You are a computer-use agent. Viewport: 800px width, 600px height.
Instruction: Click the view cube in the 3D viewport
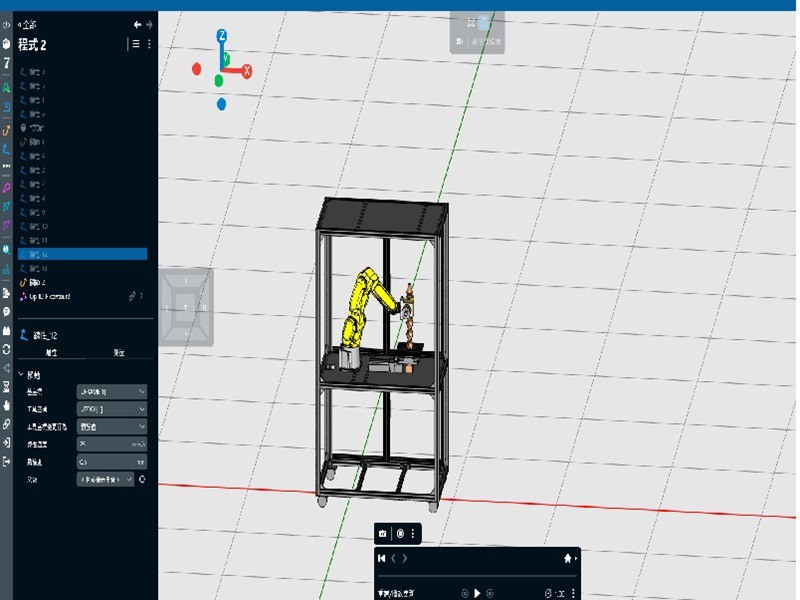(187, 307)
